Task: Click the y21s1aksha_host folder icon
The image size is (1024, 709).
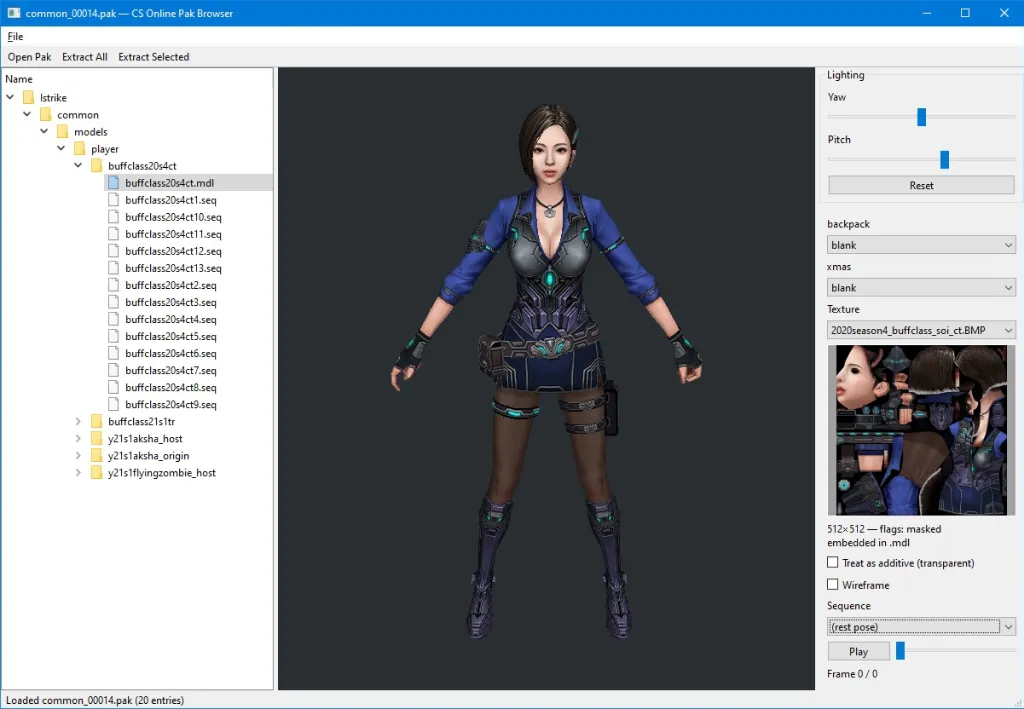Action: pos(96,439)
